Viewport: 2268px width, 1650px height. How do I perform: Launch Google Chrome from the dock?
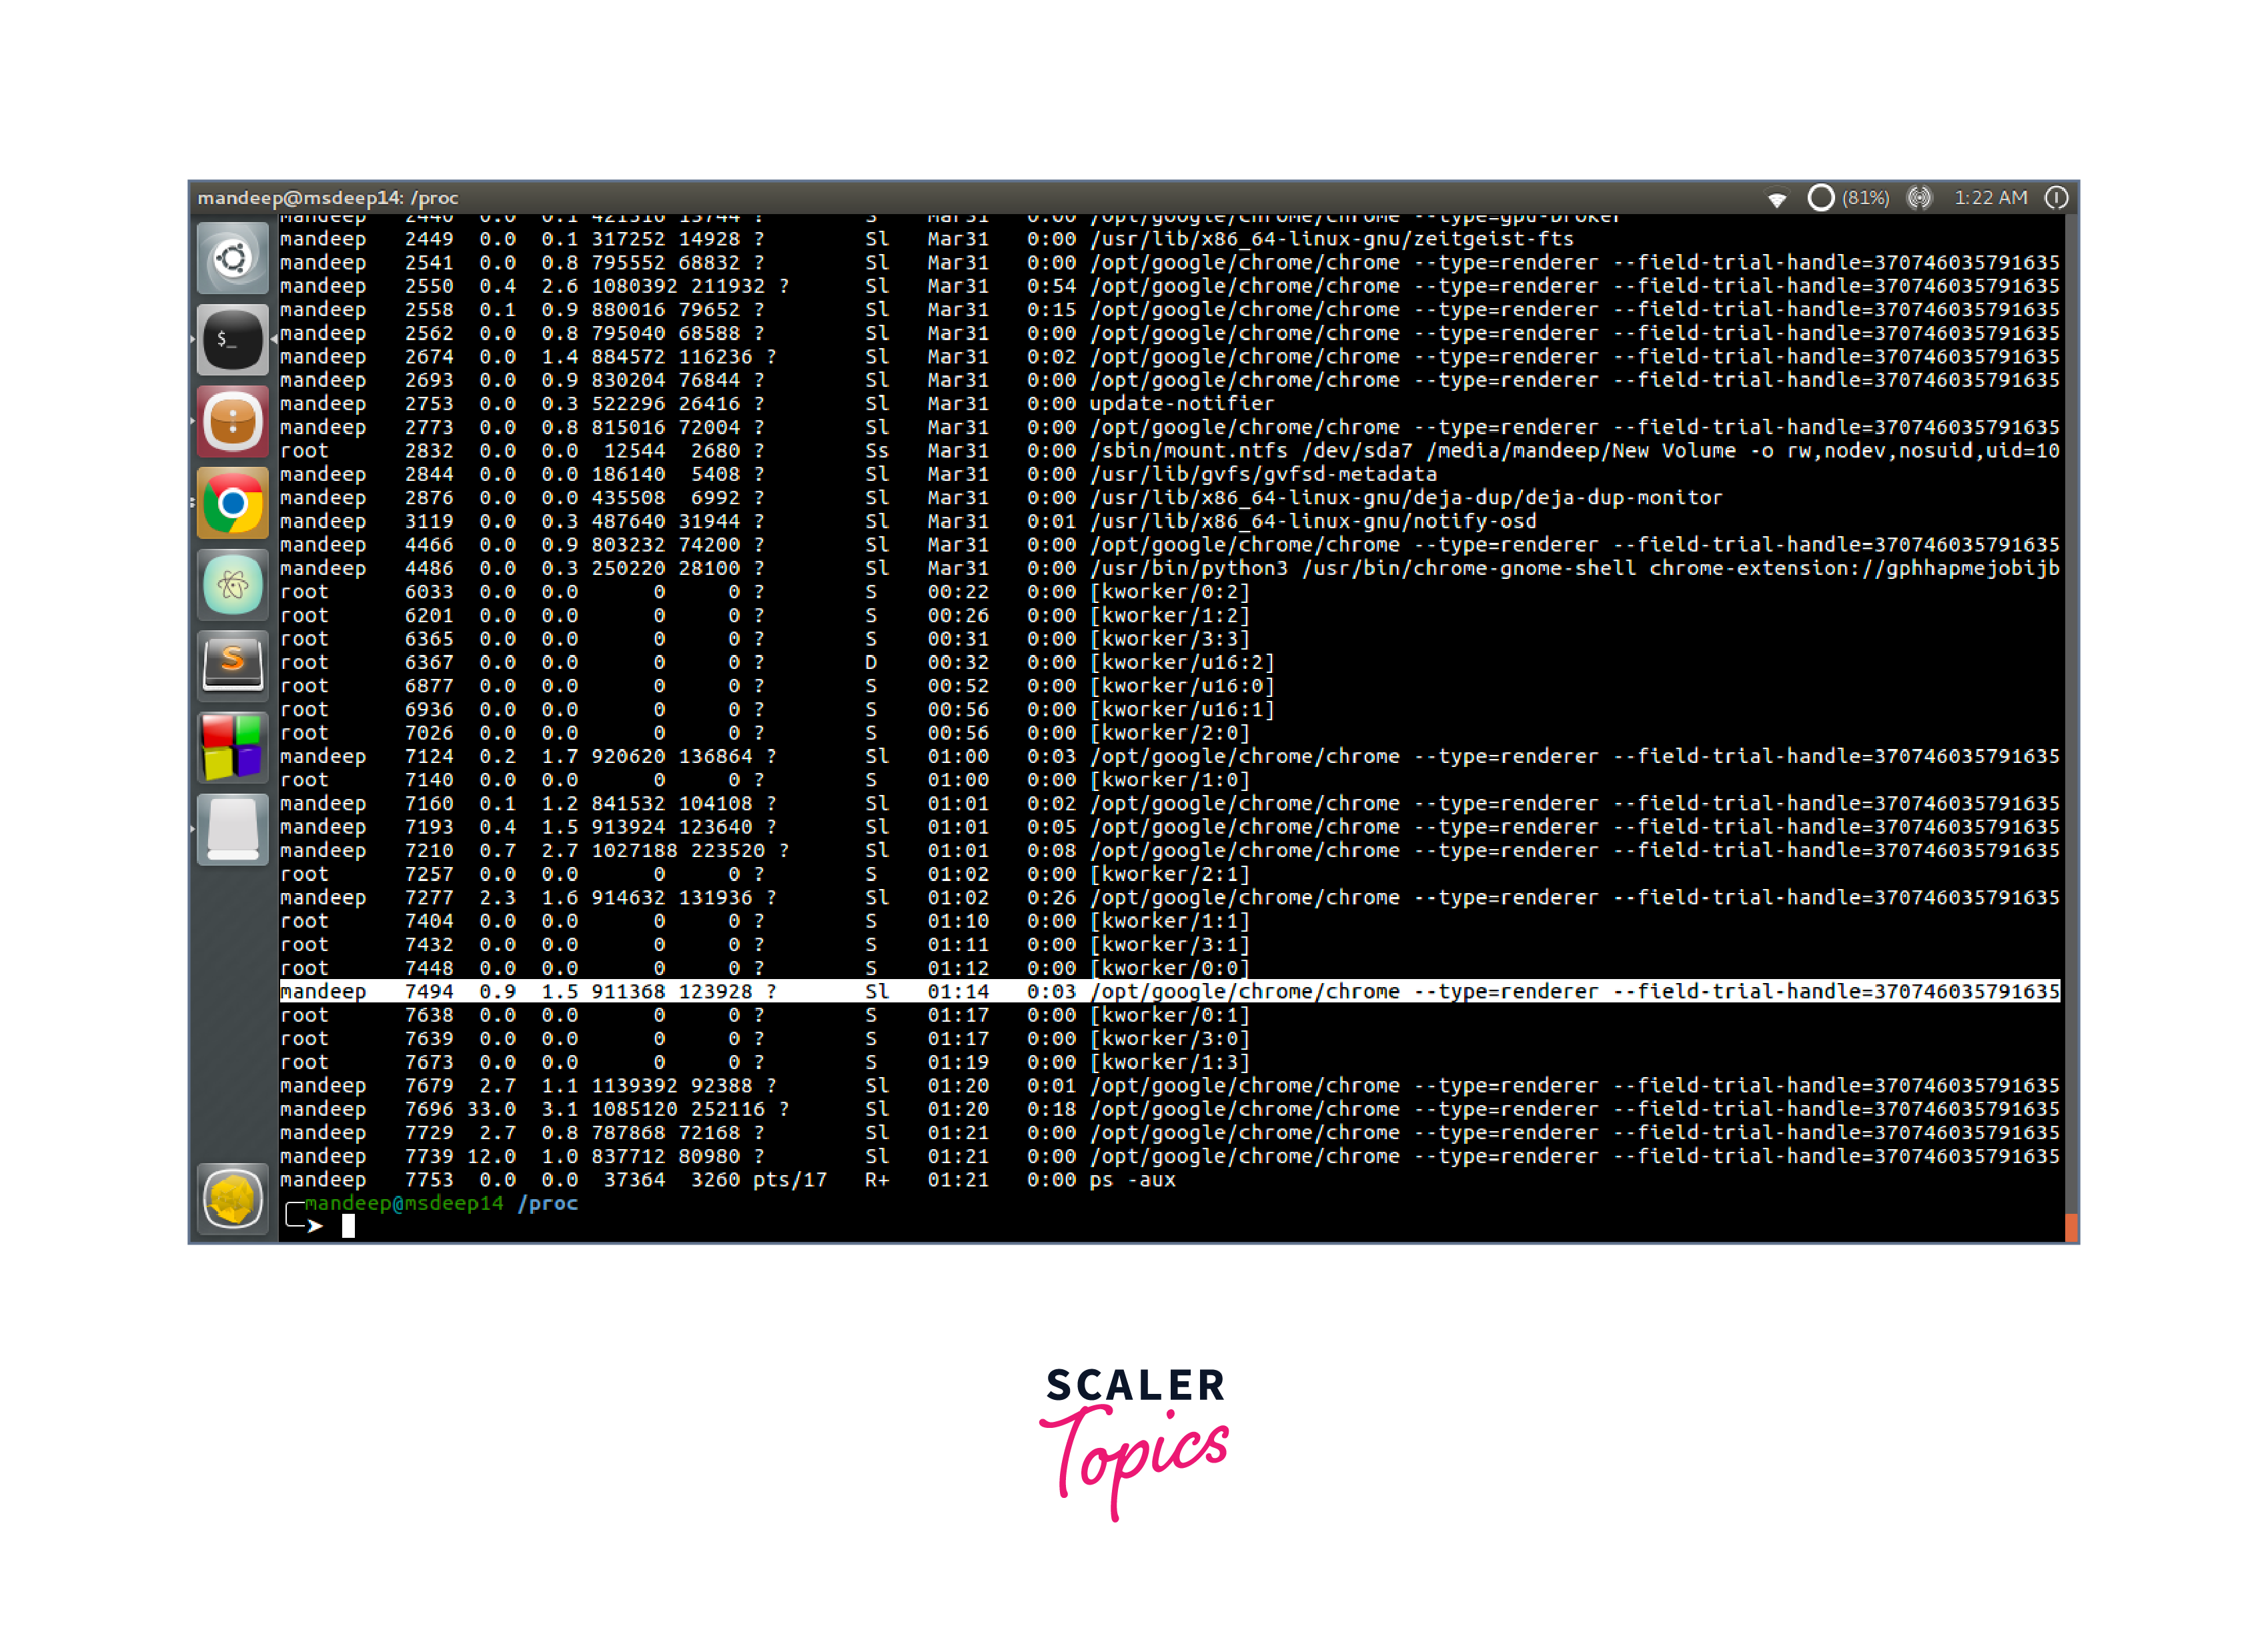(232, 503)
